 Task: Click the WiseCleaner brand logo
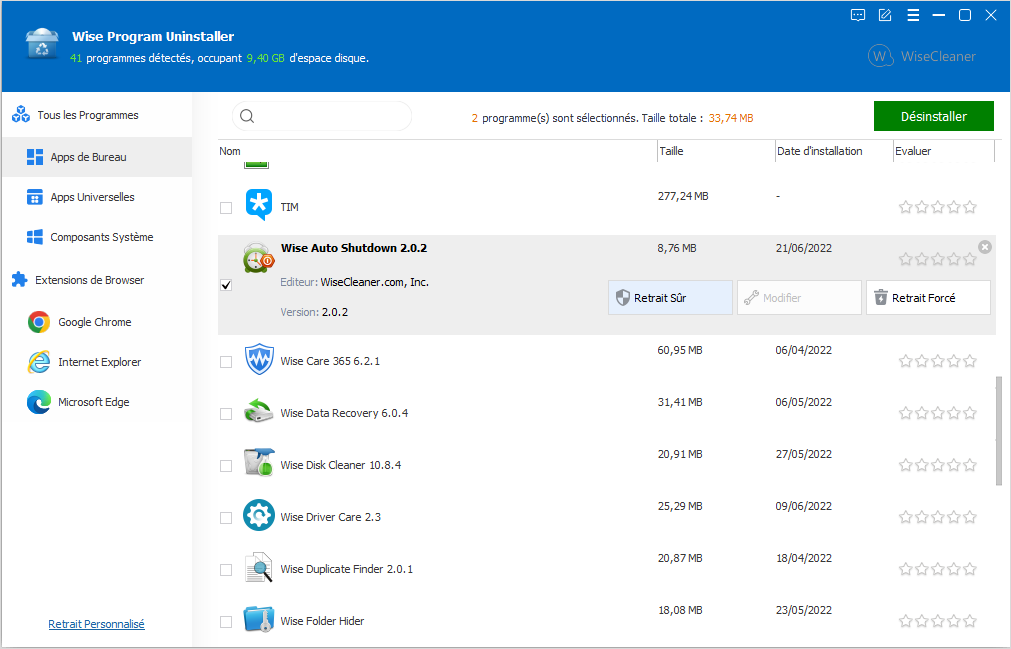921,56
